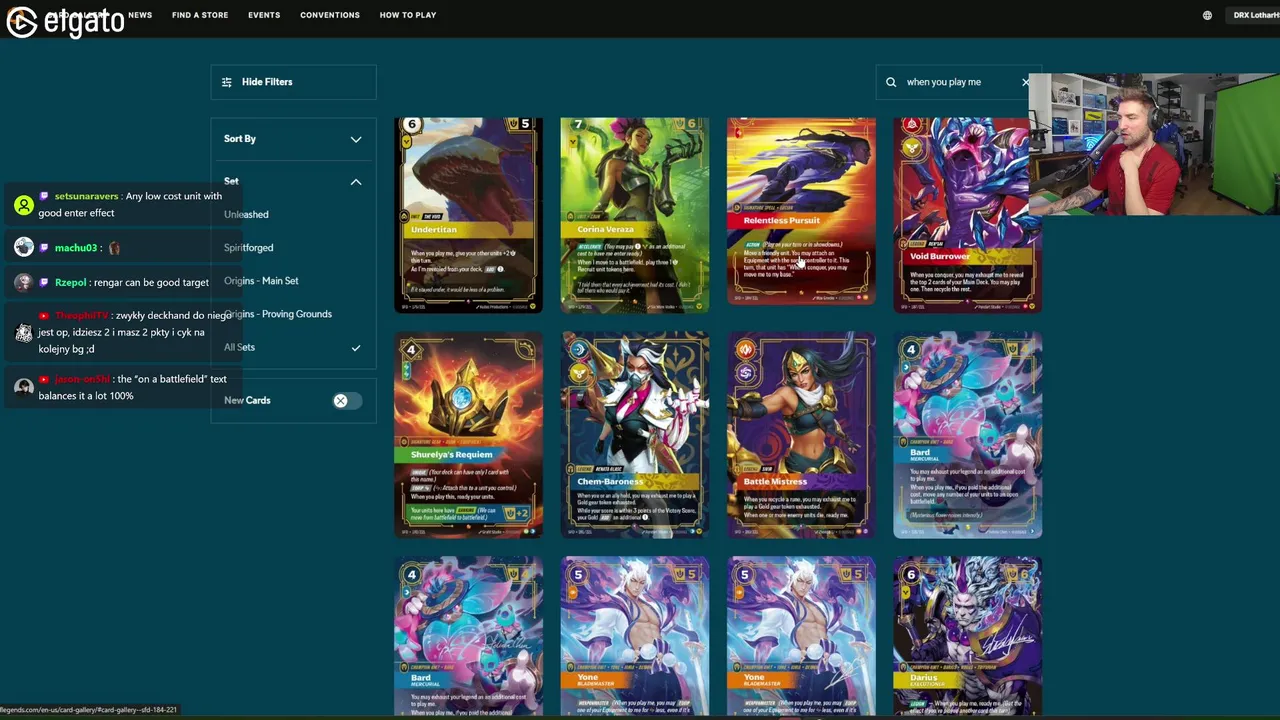Open the Events menu item
Screen dimensions: 1280x720
(264, 15)
